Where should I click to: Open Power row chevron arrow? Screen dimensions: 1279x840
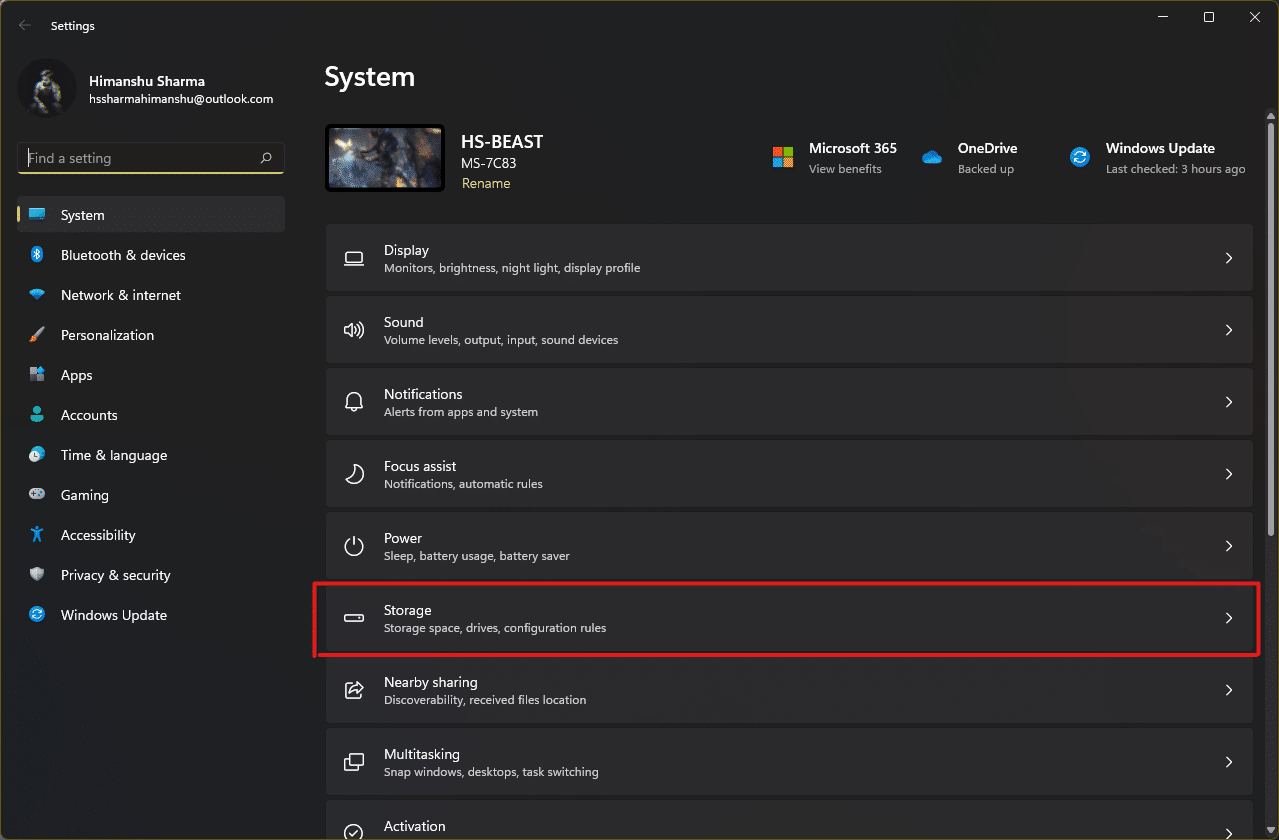coord(1229,546)
